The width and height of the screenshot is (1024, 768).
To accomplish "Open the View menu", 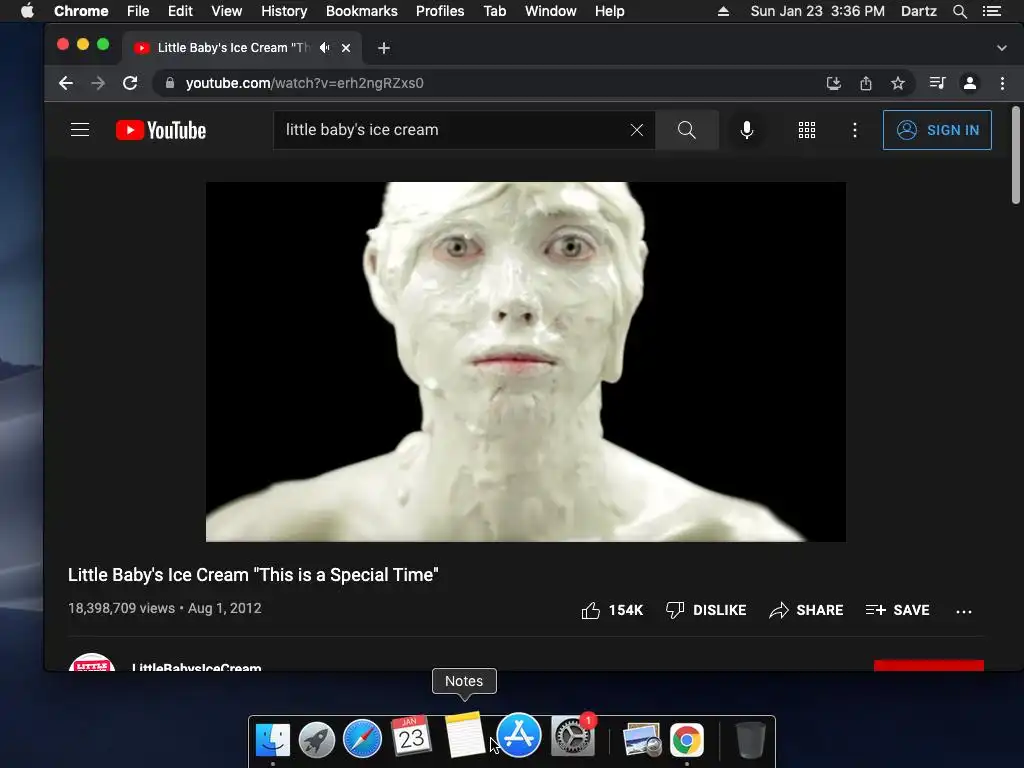I will pos(227,11).
